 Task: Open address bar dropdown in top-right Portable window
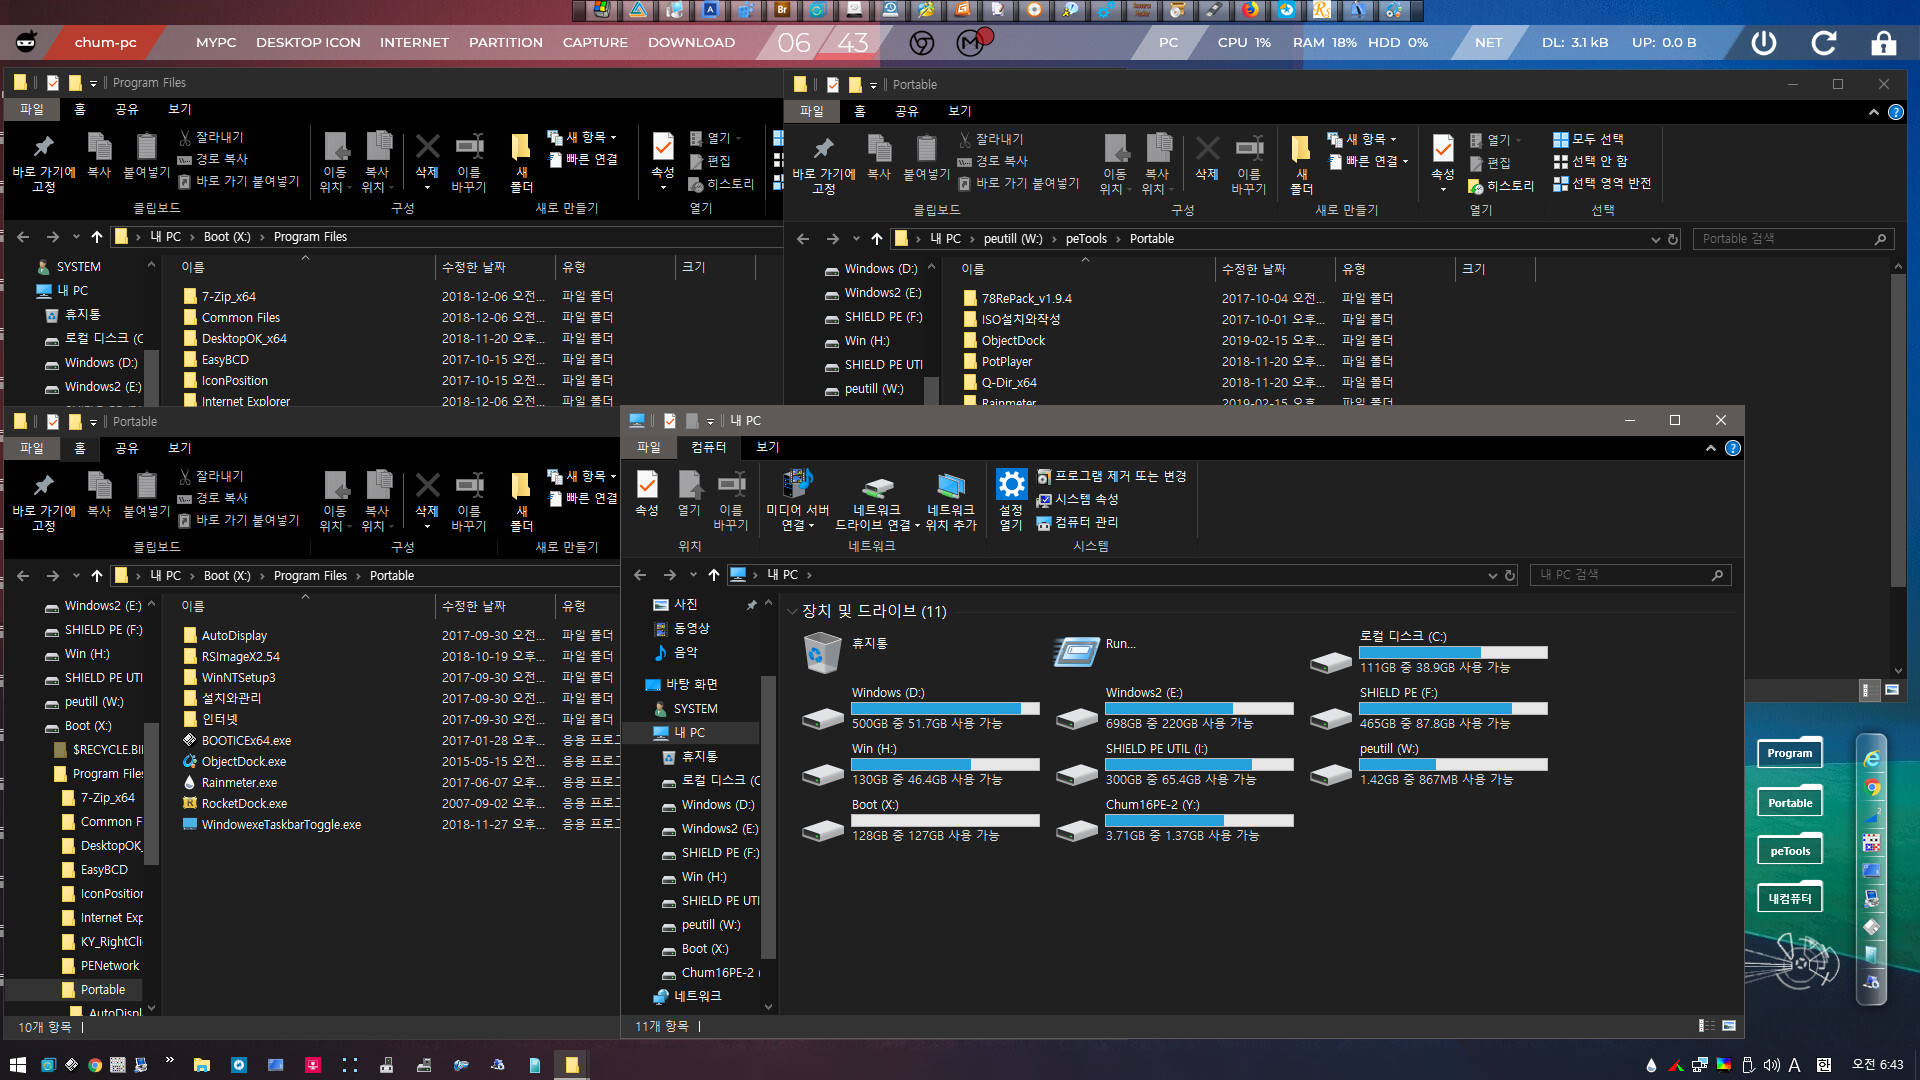(x=1655, y=239)
